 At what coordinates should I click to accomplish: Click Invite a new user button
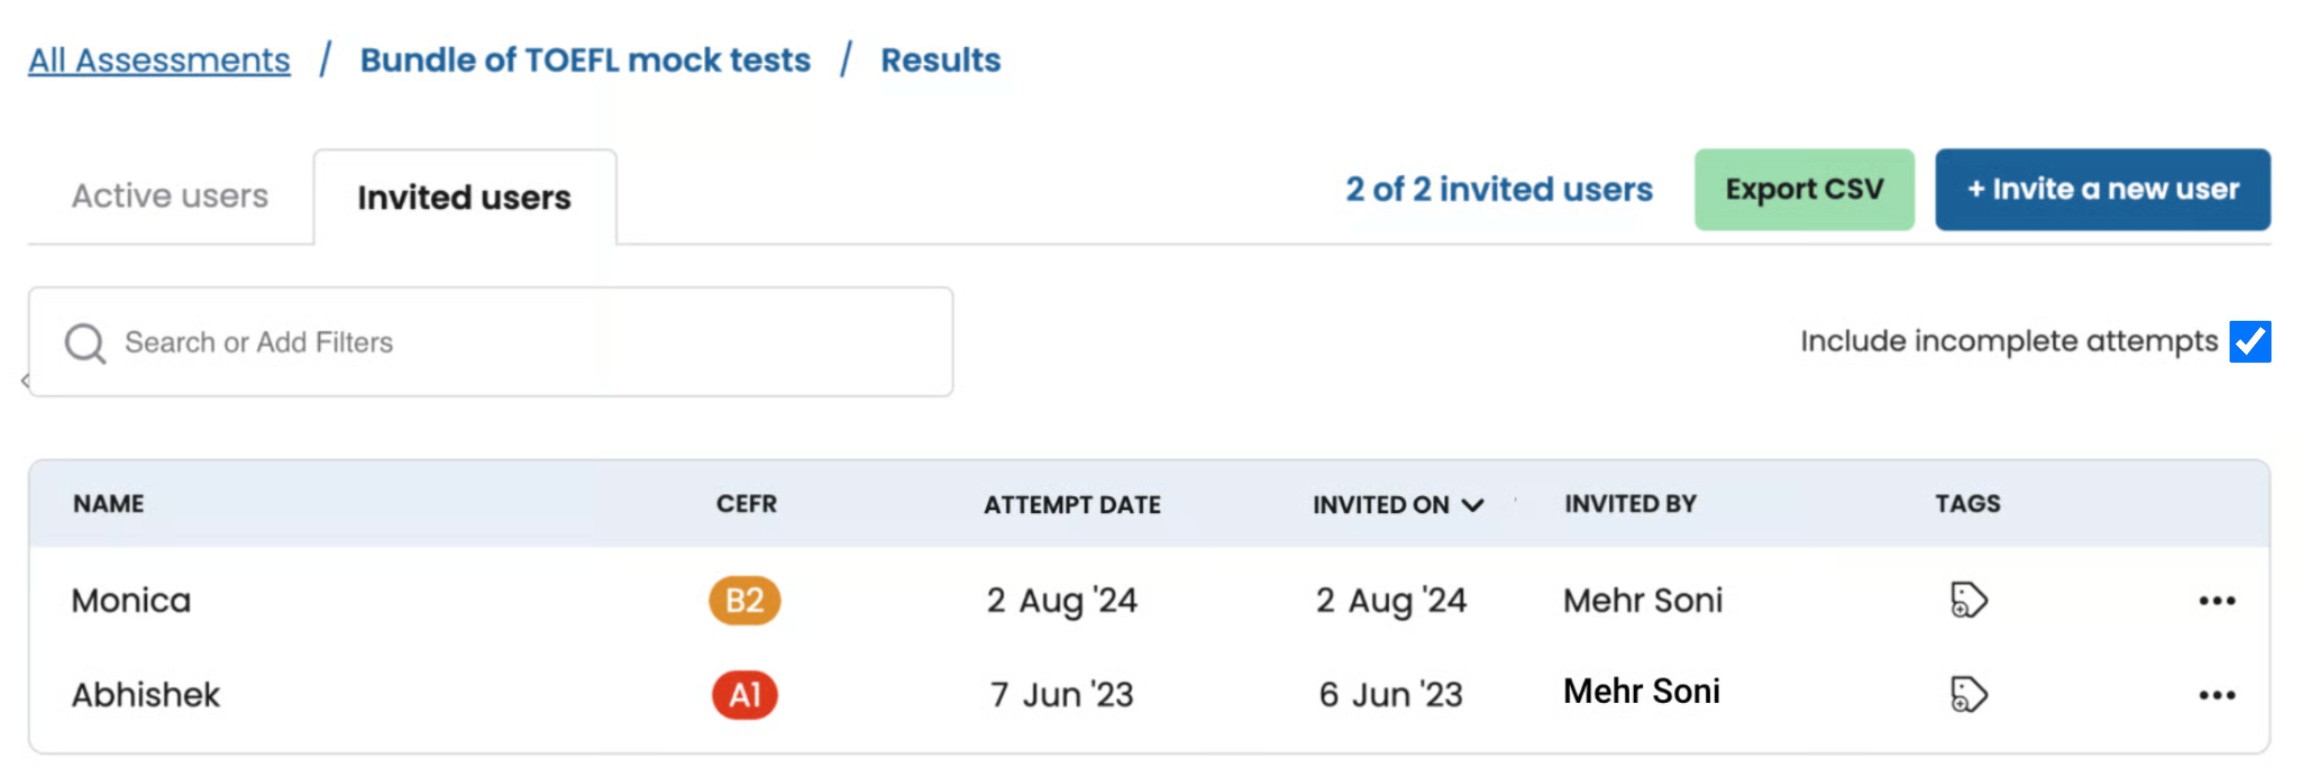click(x=2102, y=190)
